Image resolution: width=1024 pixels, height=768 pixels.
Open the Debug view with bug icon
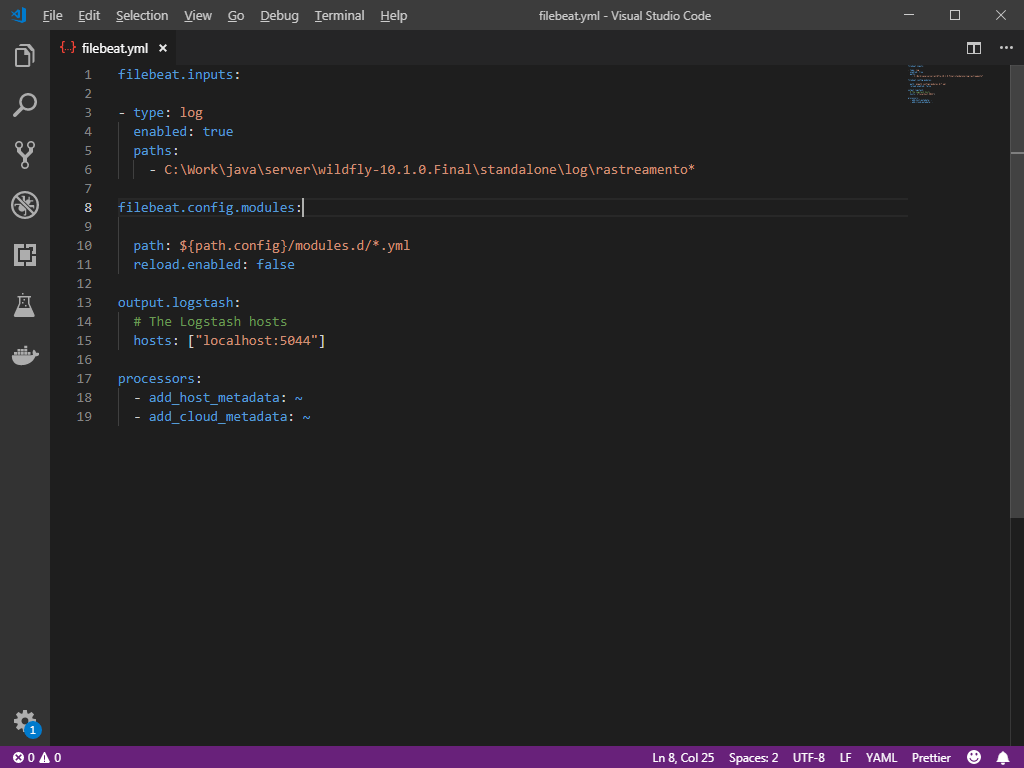tap(24, 205)
